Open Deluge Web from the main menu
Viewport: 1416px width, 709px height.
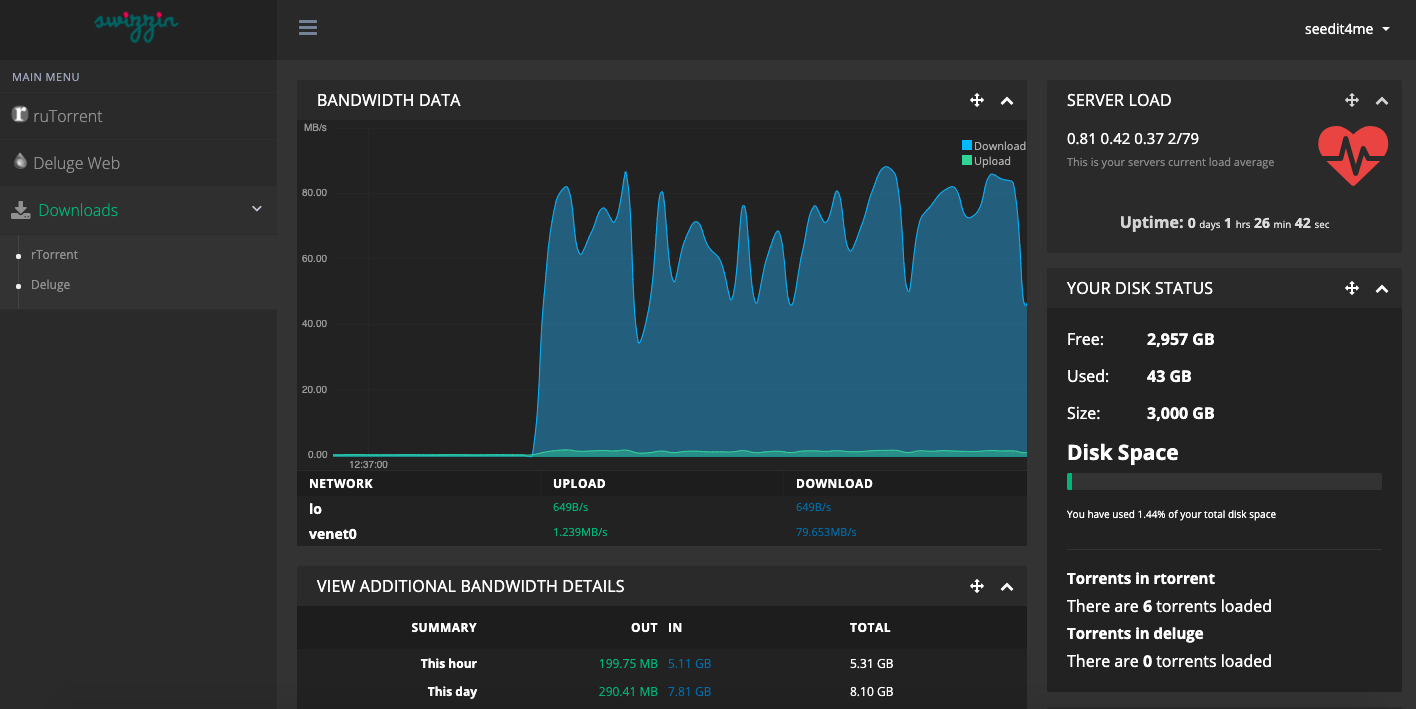(x=76, y=163)
